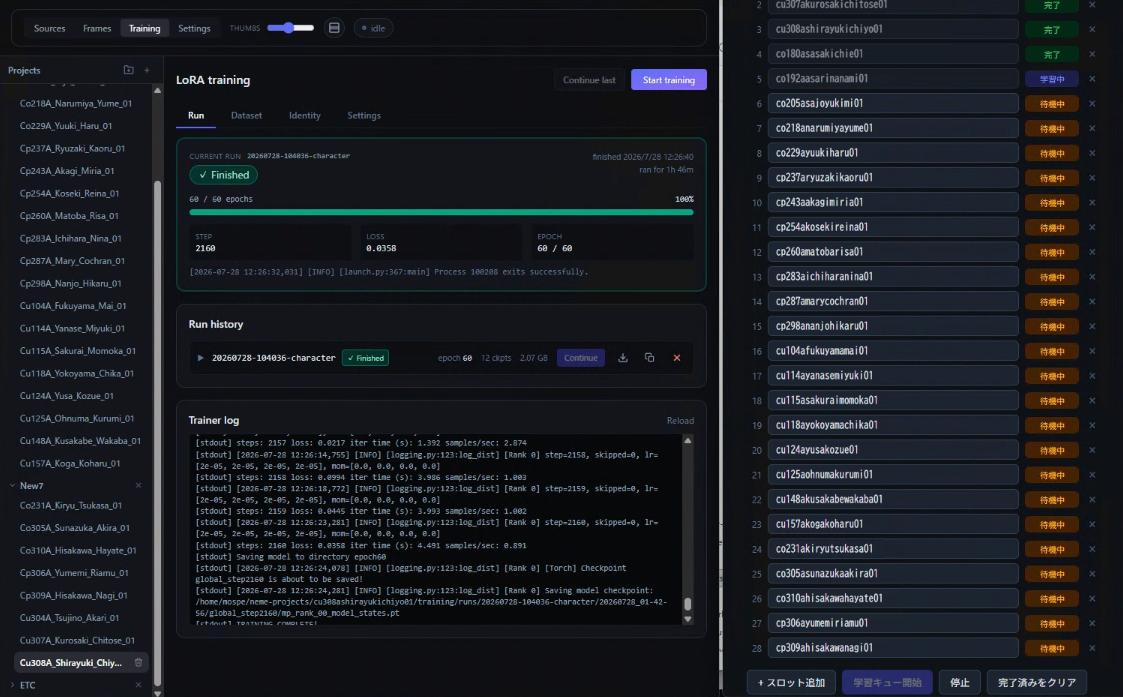This screenshot has width=1123, height=697.
Task: Click 待機中 badge for cp260amatobarisa01
Action: (x=1051, y=252)
